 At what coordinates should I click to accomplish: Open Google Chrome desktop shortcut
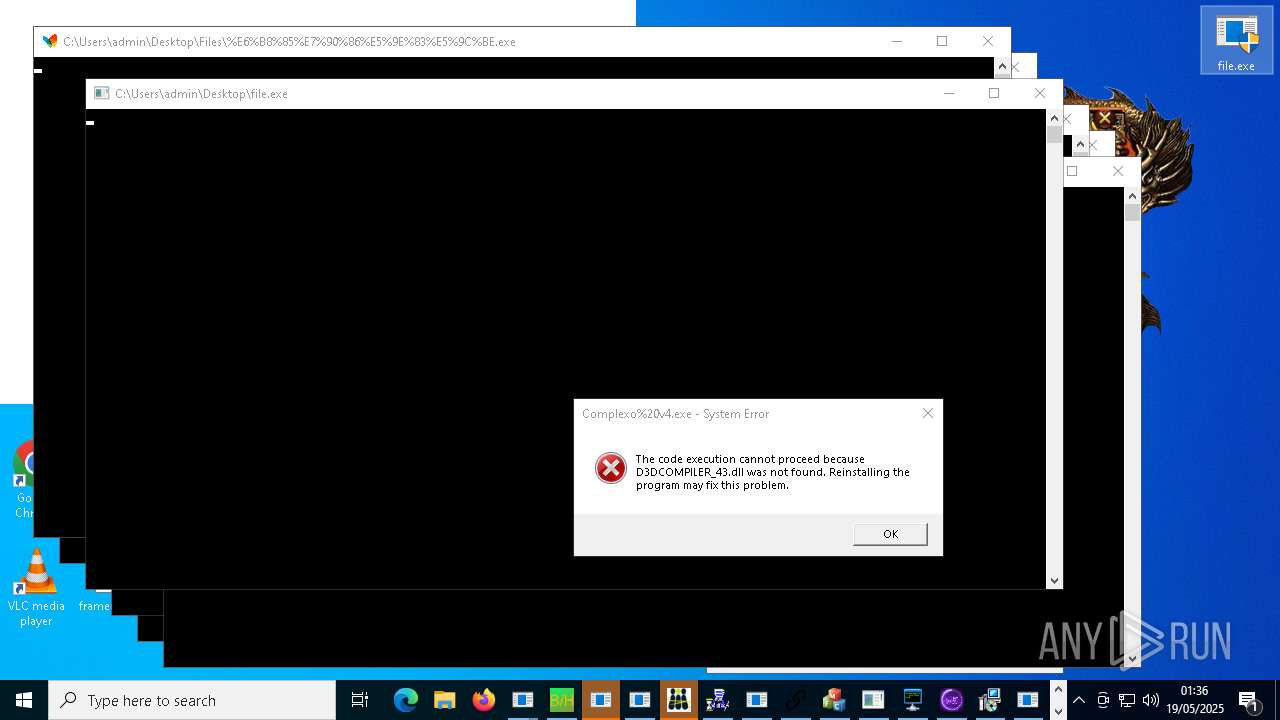24,480
